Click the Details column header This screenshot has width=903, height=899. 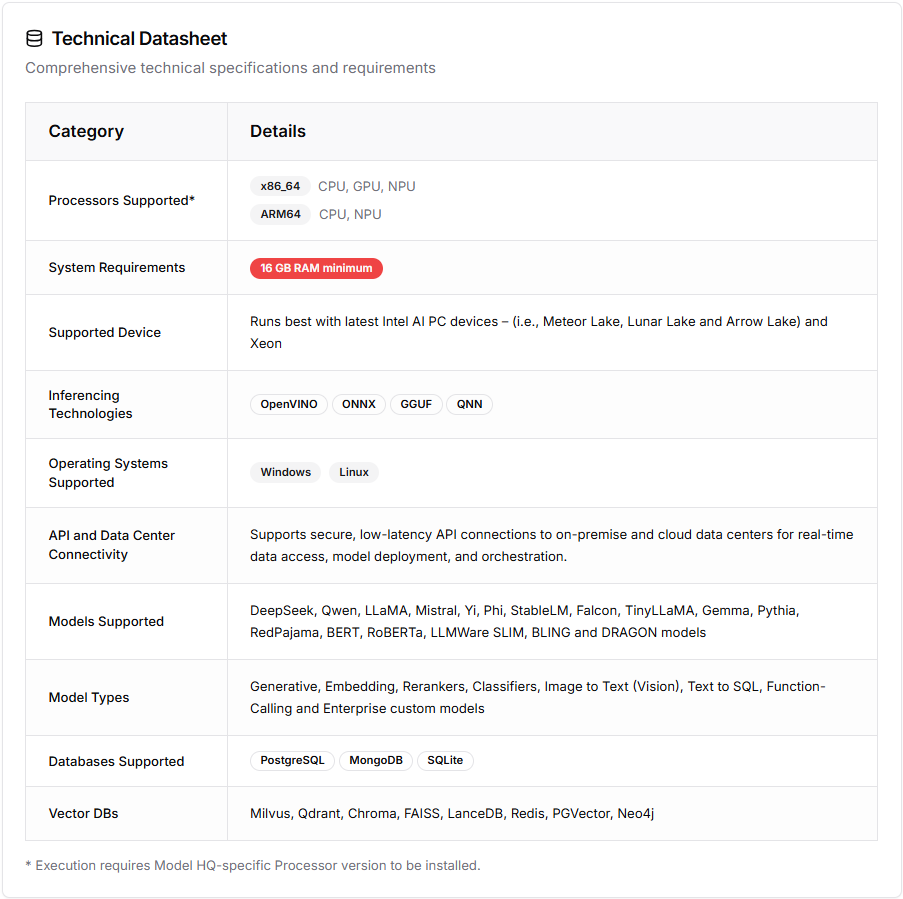pyautogui.click(x=278, y=131)
